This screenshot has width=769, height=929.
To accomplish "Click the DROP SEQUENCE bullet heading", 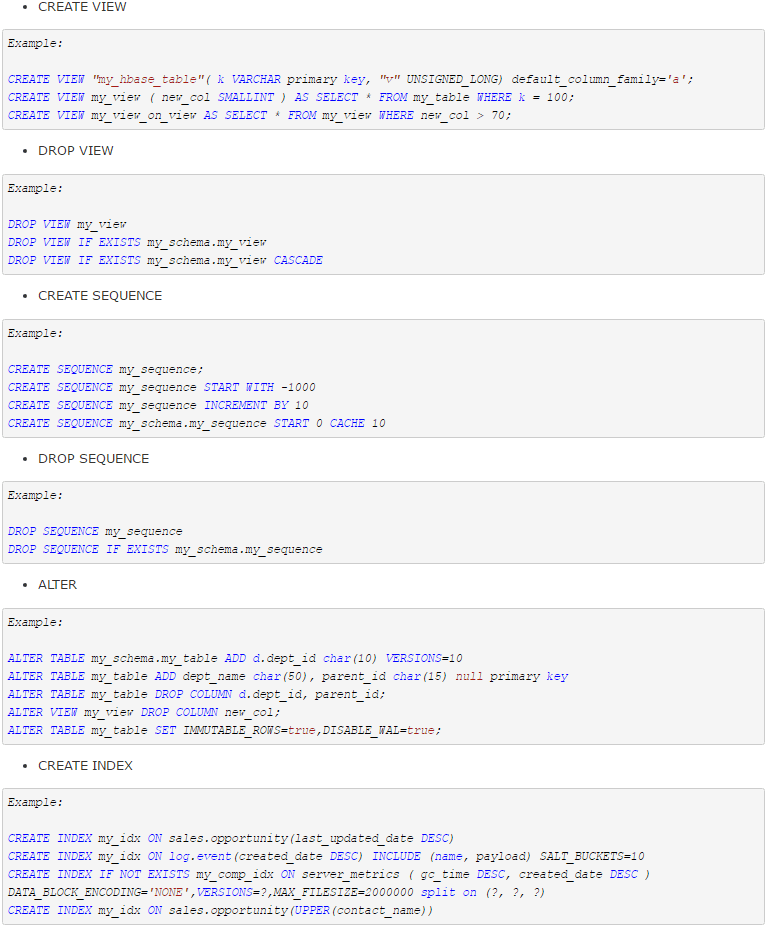I will [x=93, y=459].
